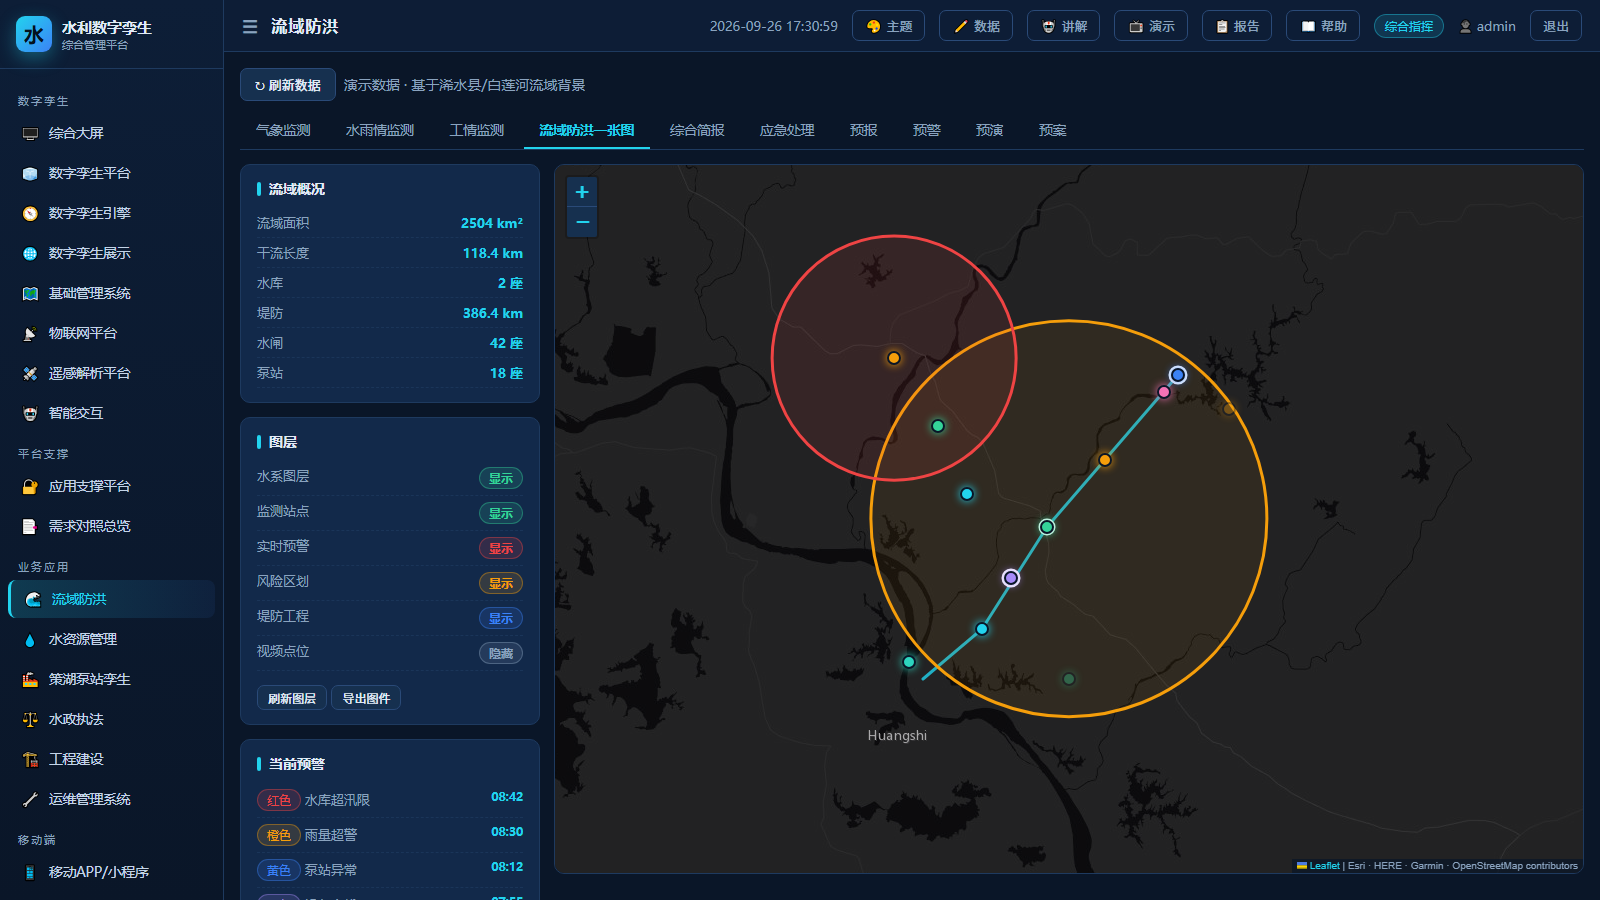The image size is (1600, 900).
Task: Toggle 水系图层 layer visibility
Action: (501, 479)
